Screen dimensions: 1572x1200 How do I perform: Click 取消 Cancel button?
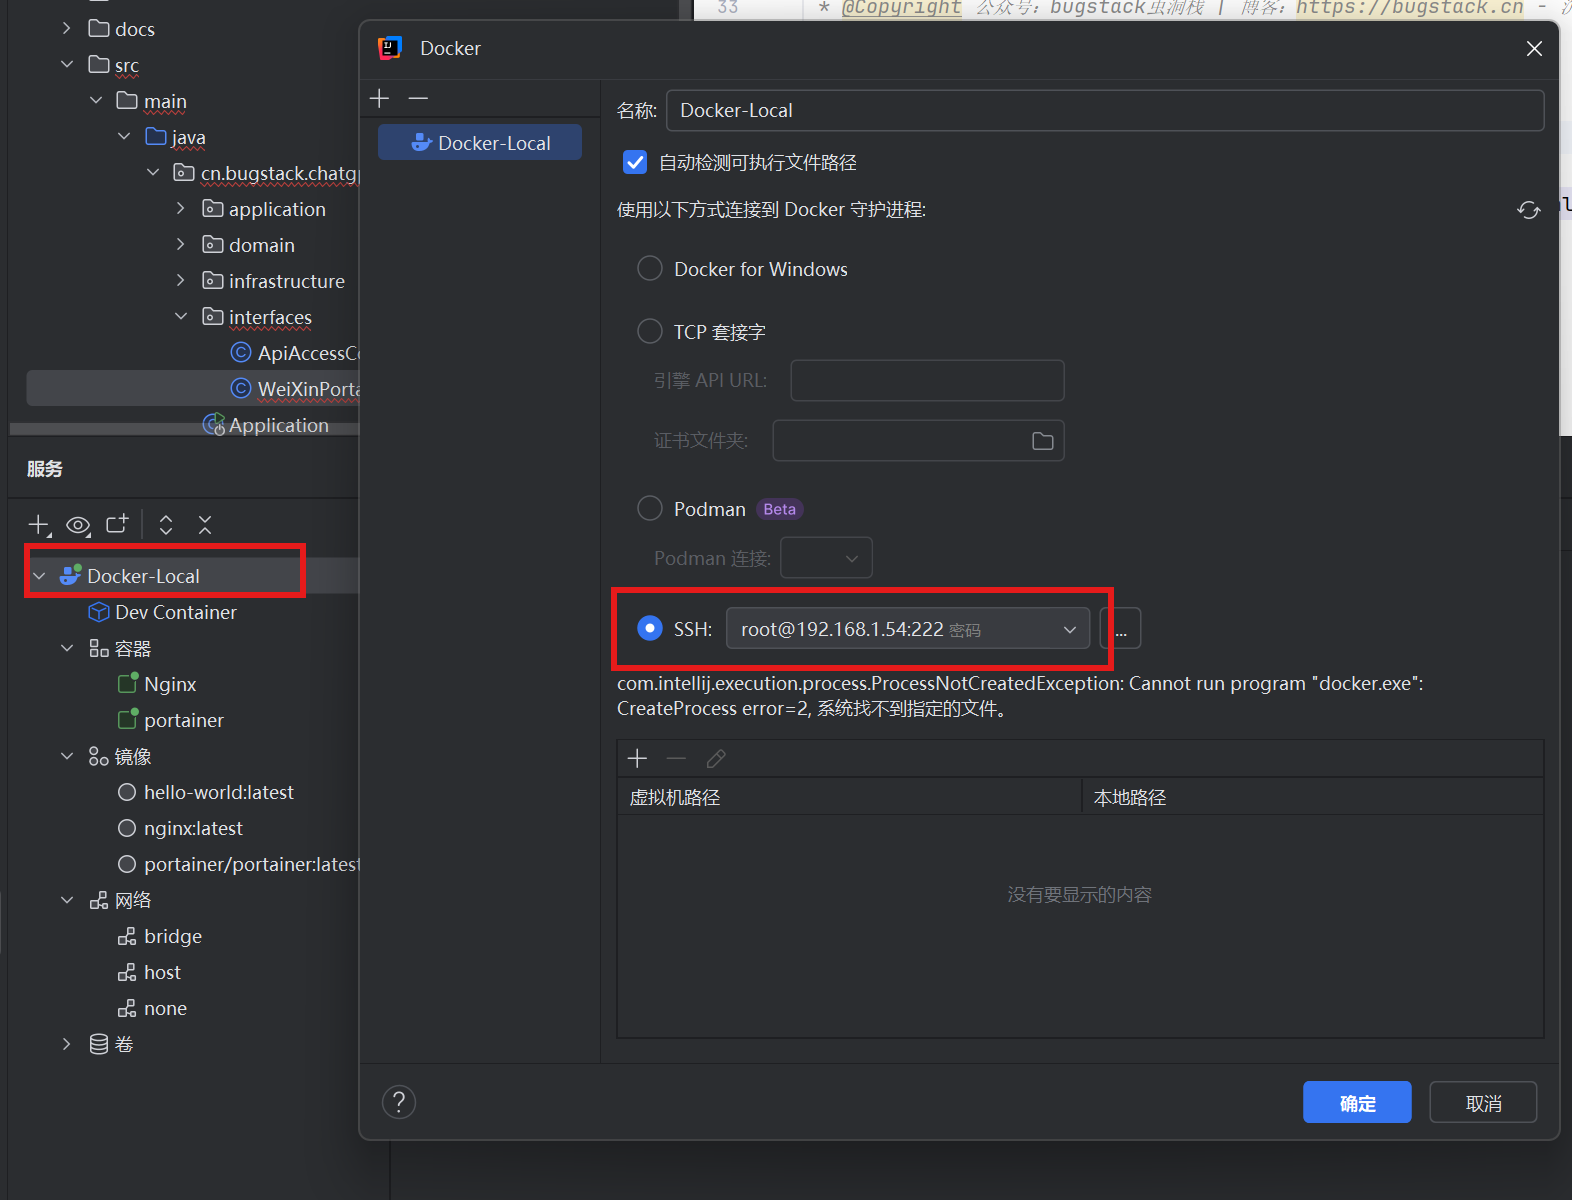click(x=1483, y=1102)
